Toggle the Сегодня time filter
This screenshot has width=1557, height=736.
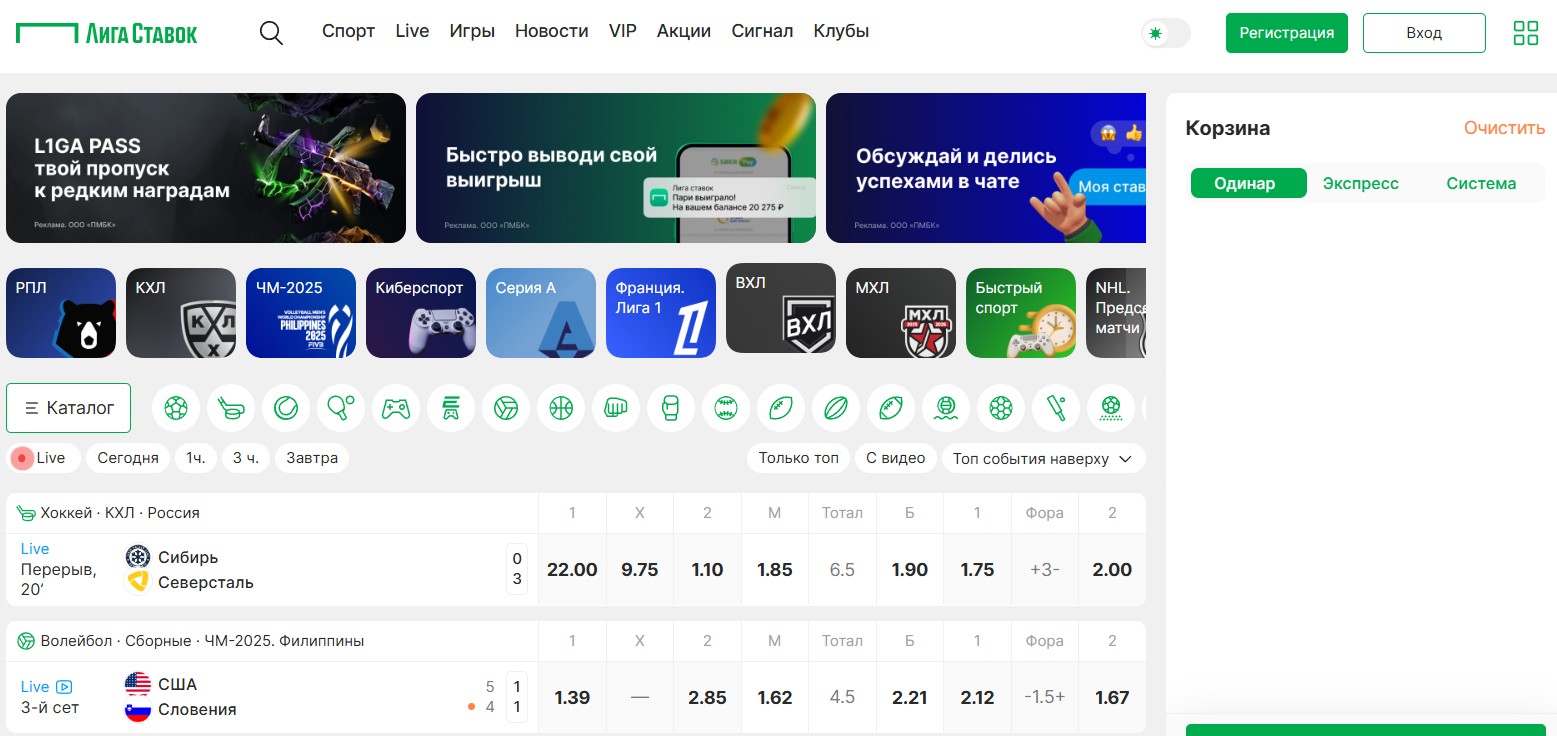(x=128, y=458)
